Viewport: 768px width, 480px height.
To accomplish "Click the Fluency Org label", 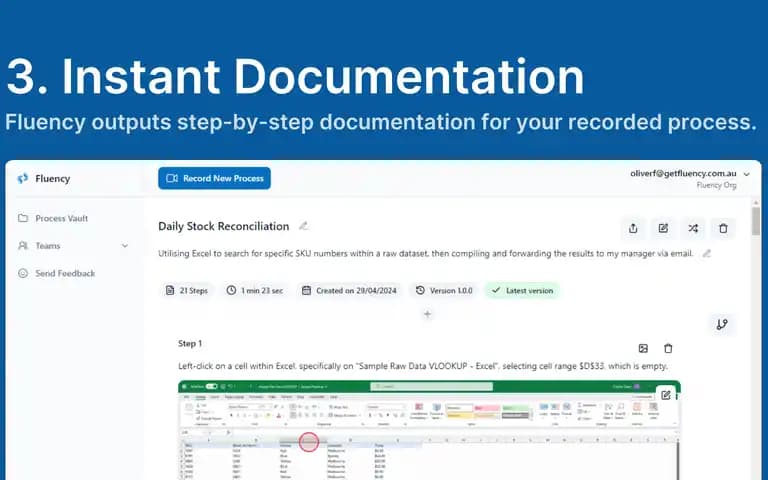I will click(716, 185).
